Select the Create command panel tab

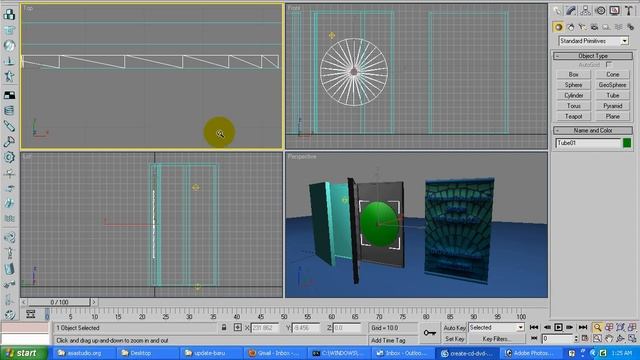[557, 11]
